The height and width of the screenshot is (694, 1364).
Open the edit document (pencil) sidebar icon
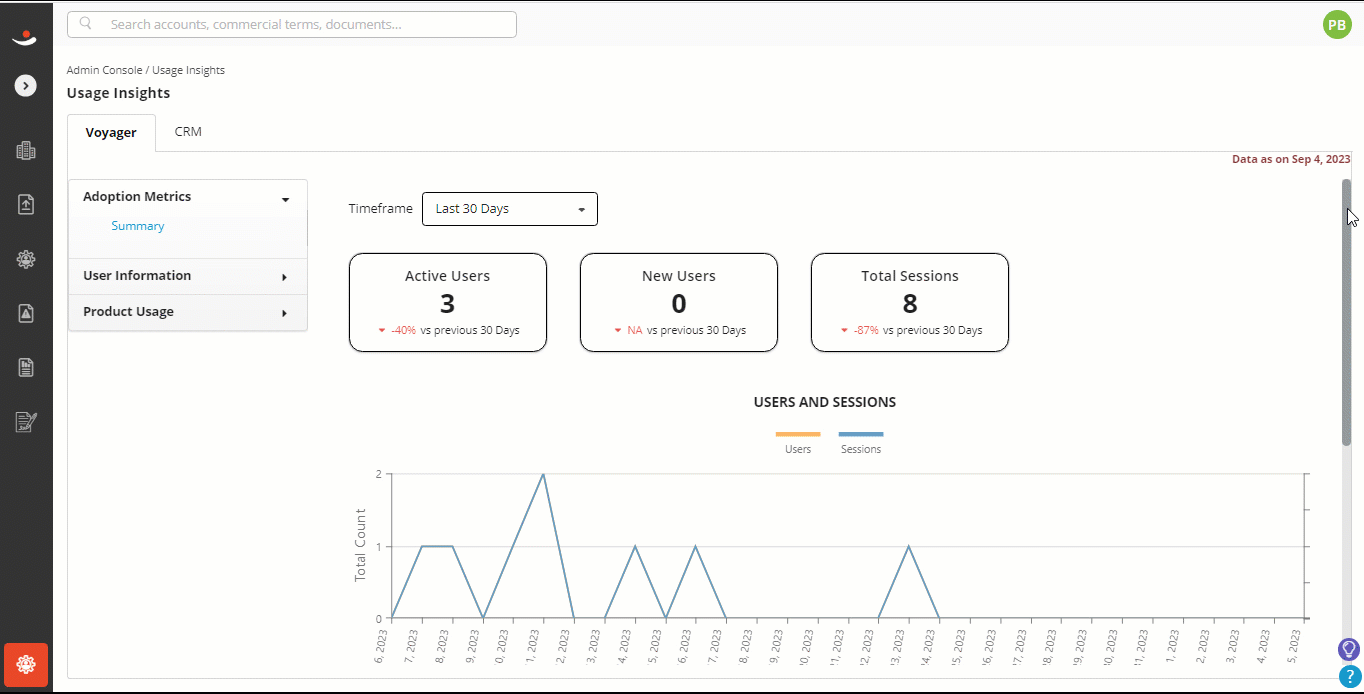coord(26,421)
